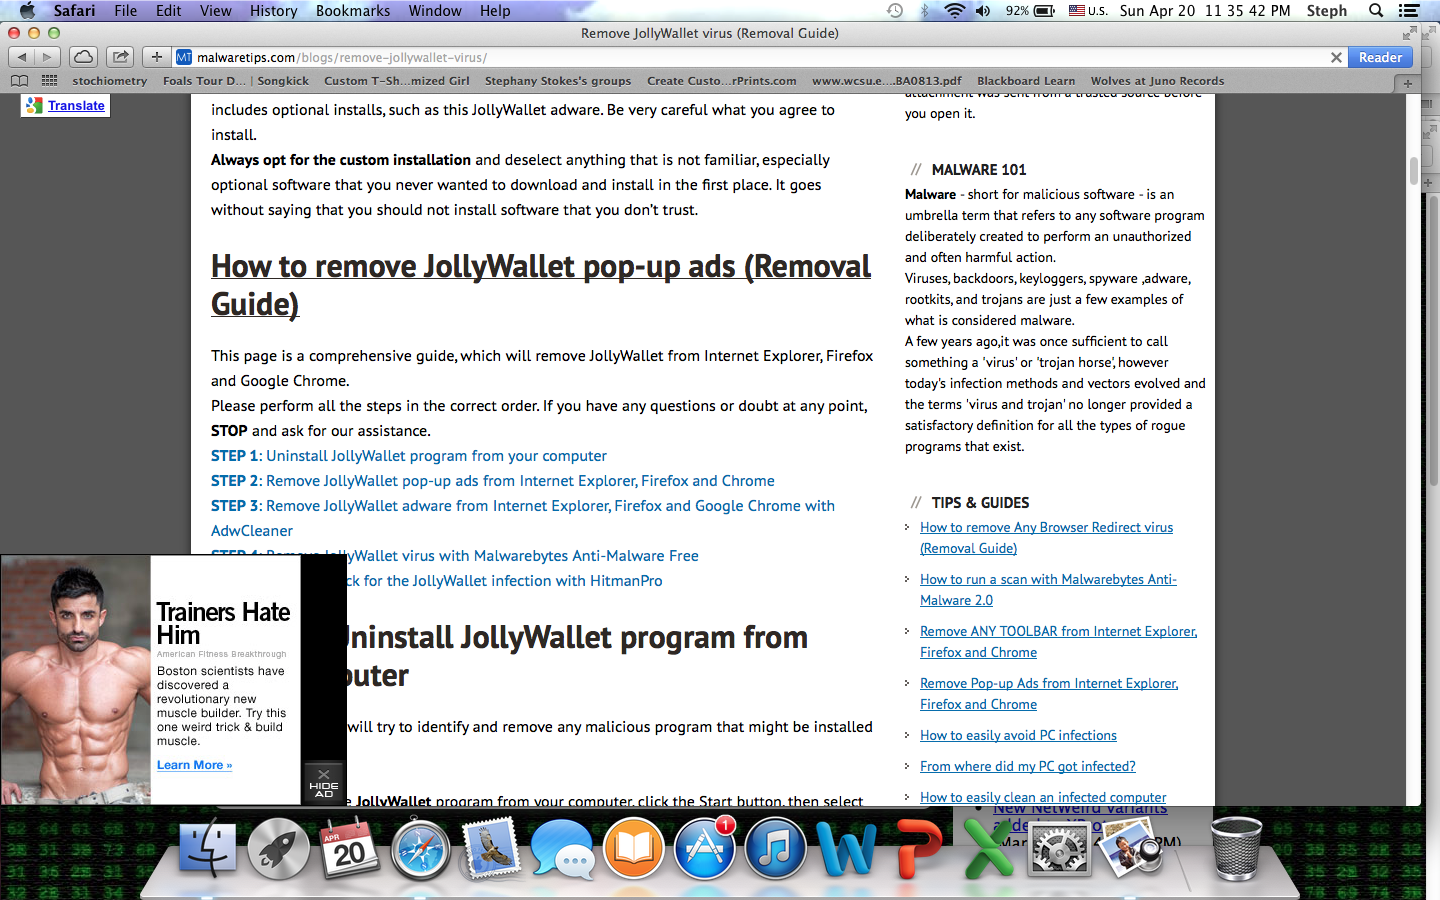Open the Bookmarks menu
This screenshot has height=900, width=1440.
coord(353,11)
